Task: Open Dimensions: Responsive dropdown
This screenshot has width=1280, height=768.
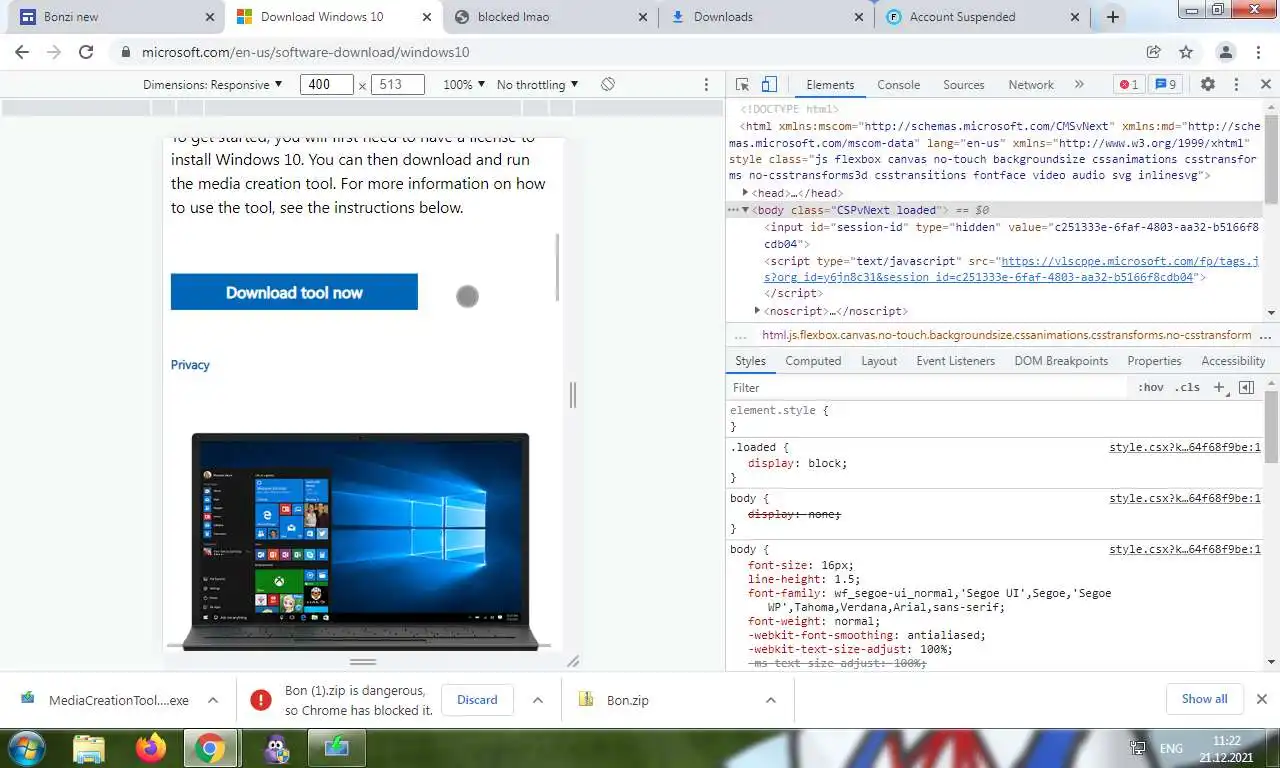Action: (213, 85)
